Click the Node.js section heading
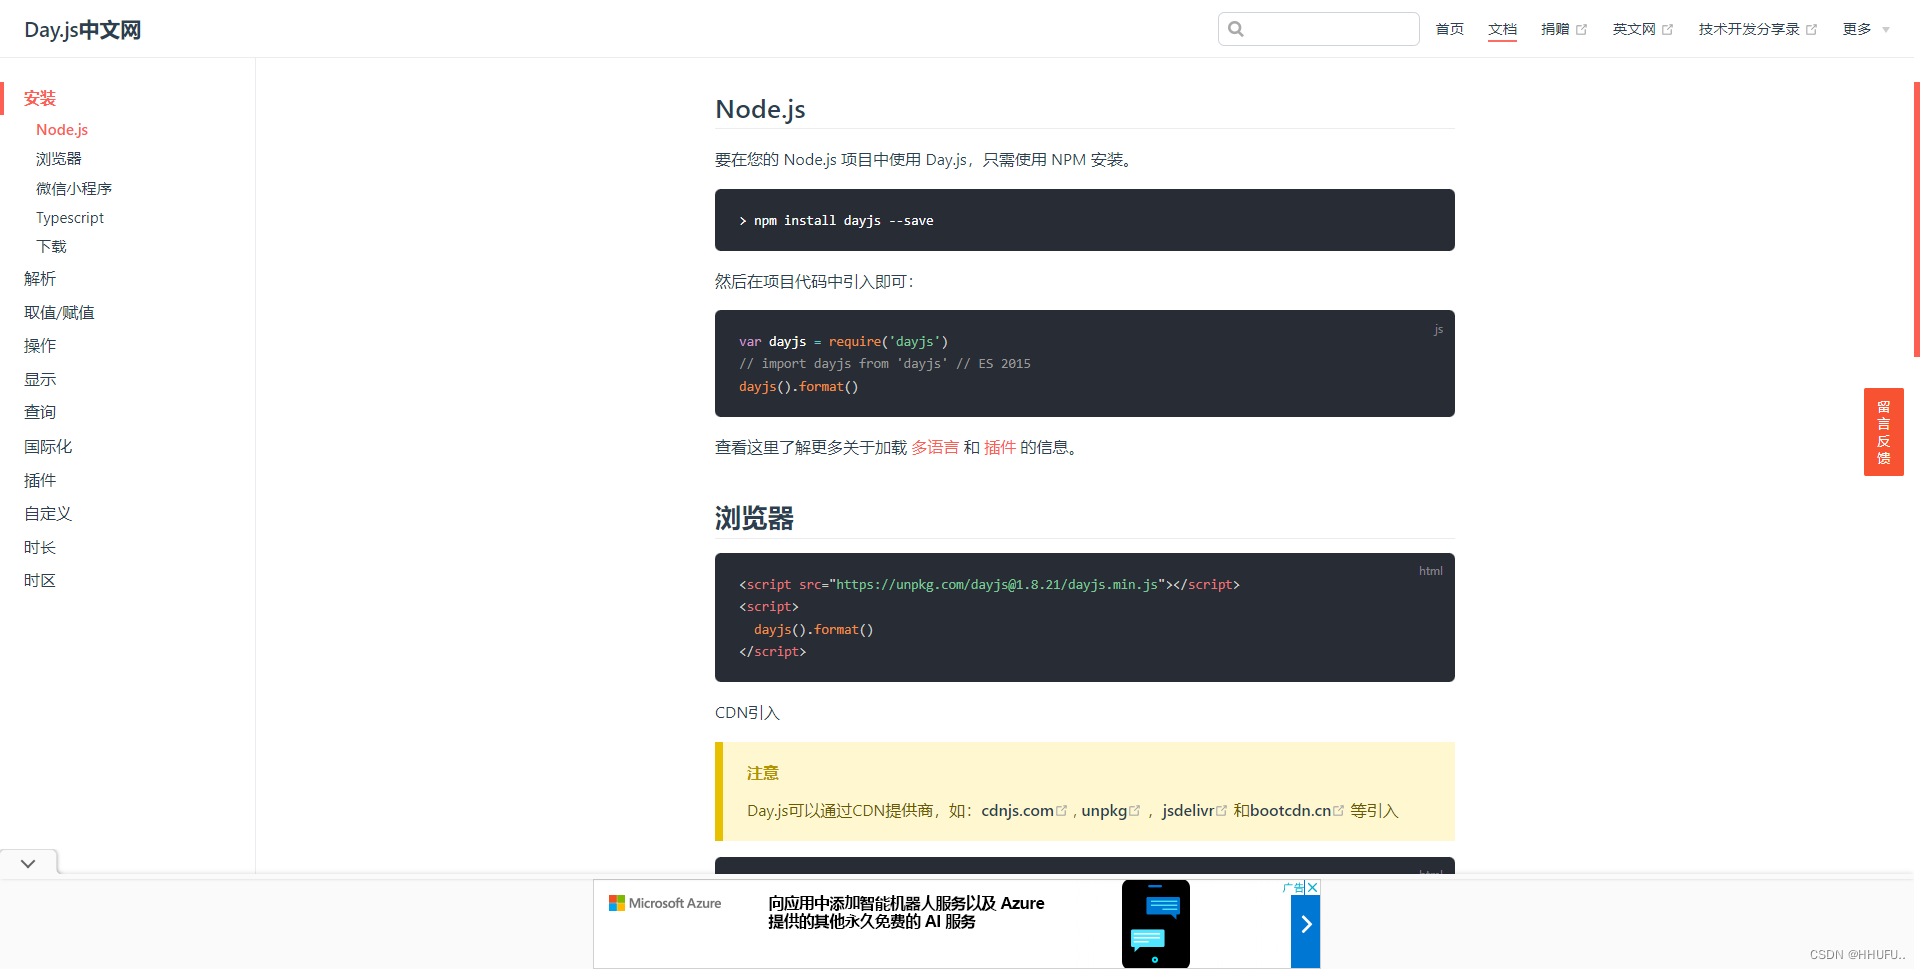 coord(760,109)
